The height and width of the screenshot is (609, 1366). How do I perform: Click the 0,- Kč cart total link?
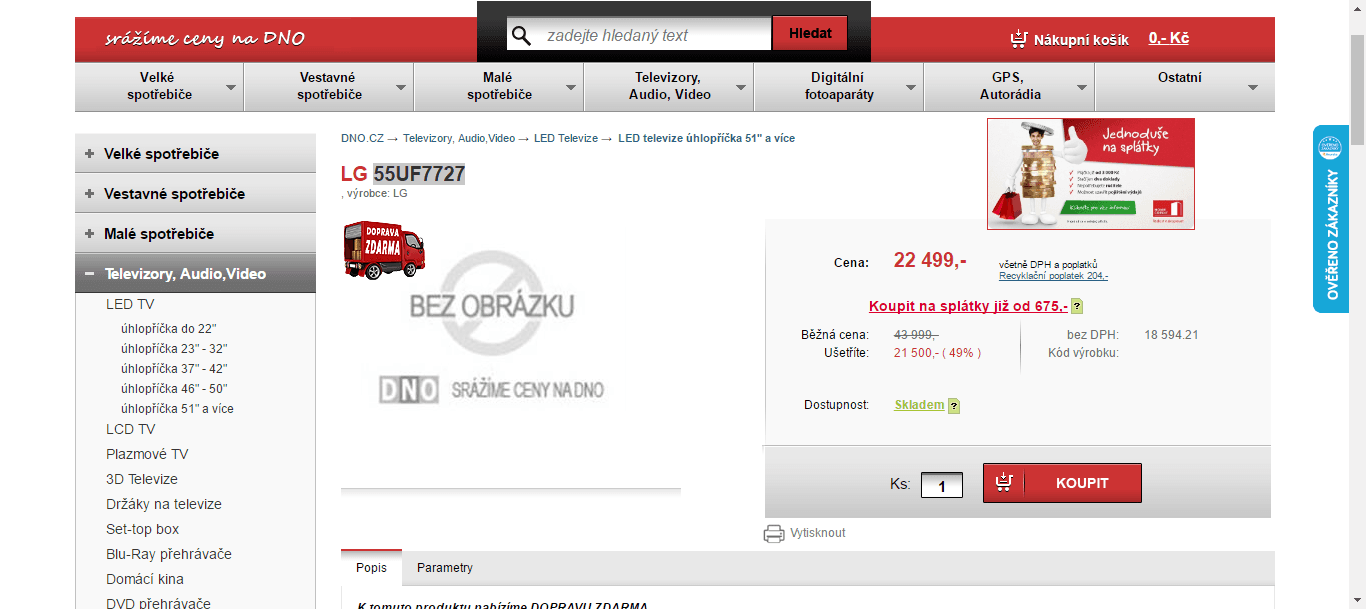pos(1169,38)
